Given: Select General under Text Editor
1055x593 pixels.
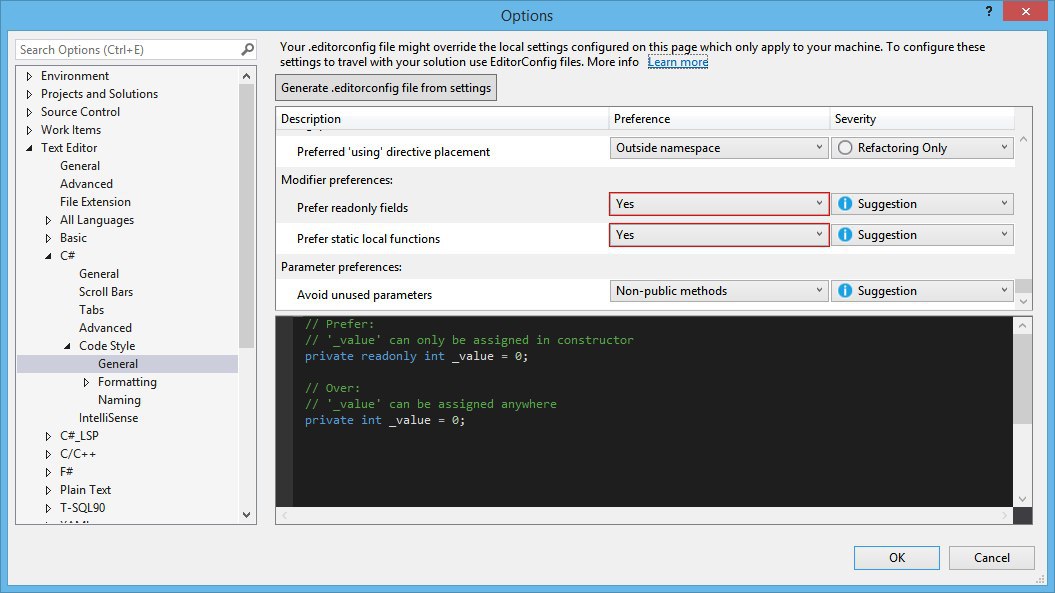Looking at the screenshot, I should point(80,166).
